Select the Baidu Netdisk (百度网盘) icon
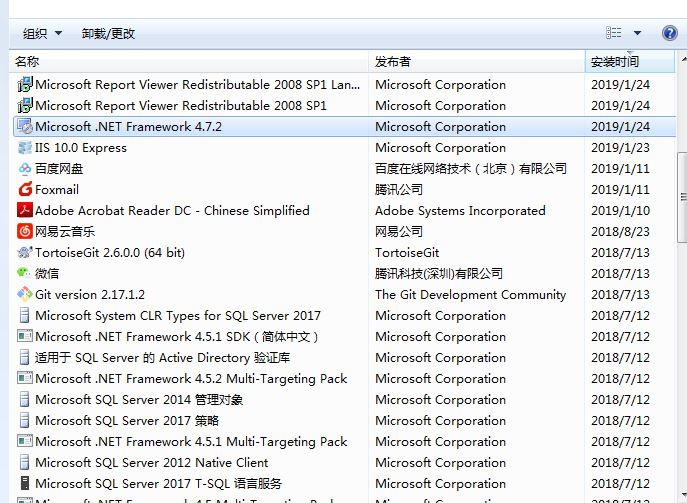 (25, 169)
